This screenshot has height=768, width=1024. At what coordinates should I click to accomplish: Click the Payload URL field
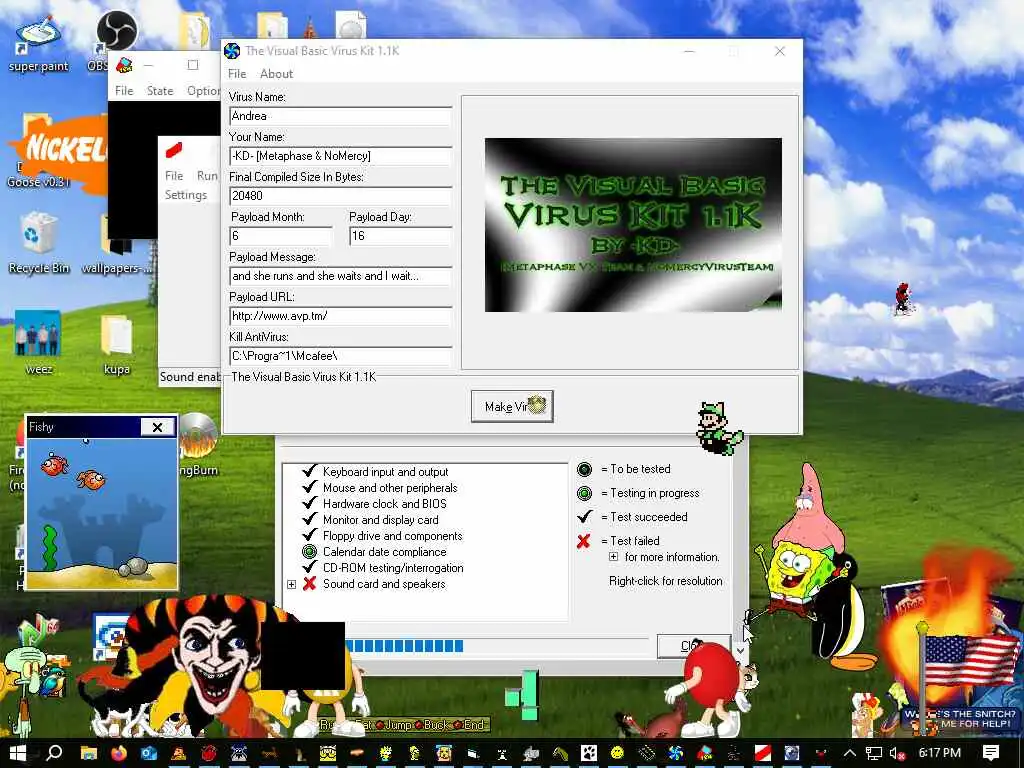340,316
